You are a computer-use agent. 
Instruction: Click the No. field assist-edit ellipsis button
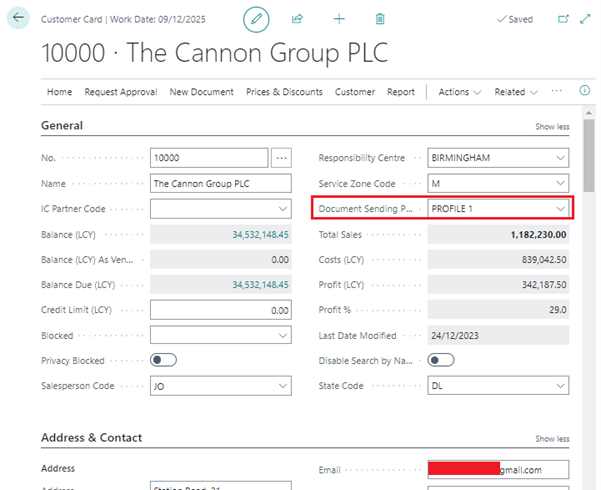tap(281, 158)
